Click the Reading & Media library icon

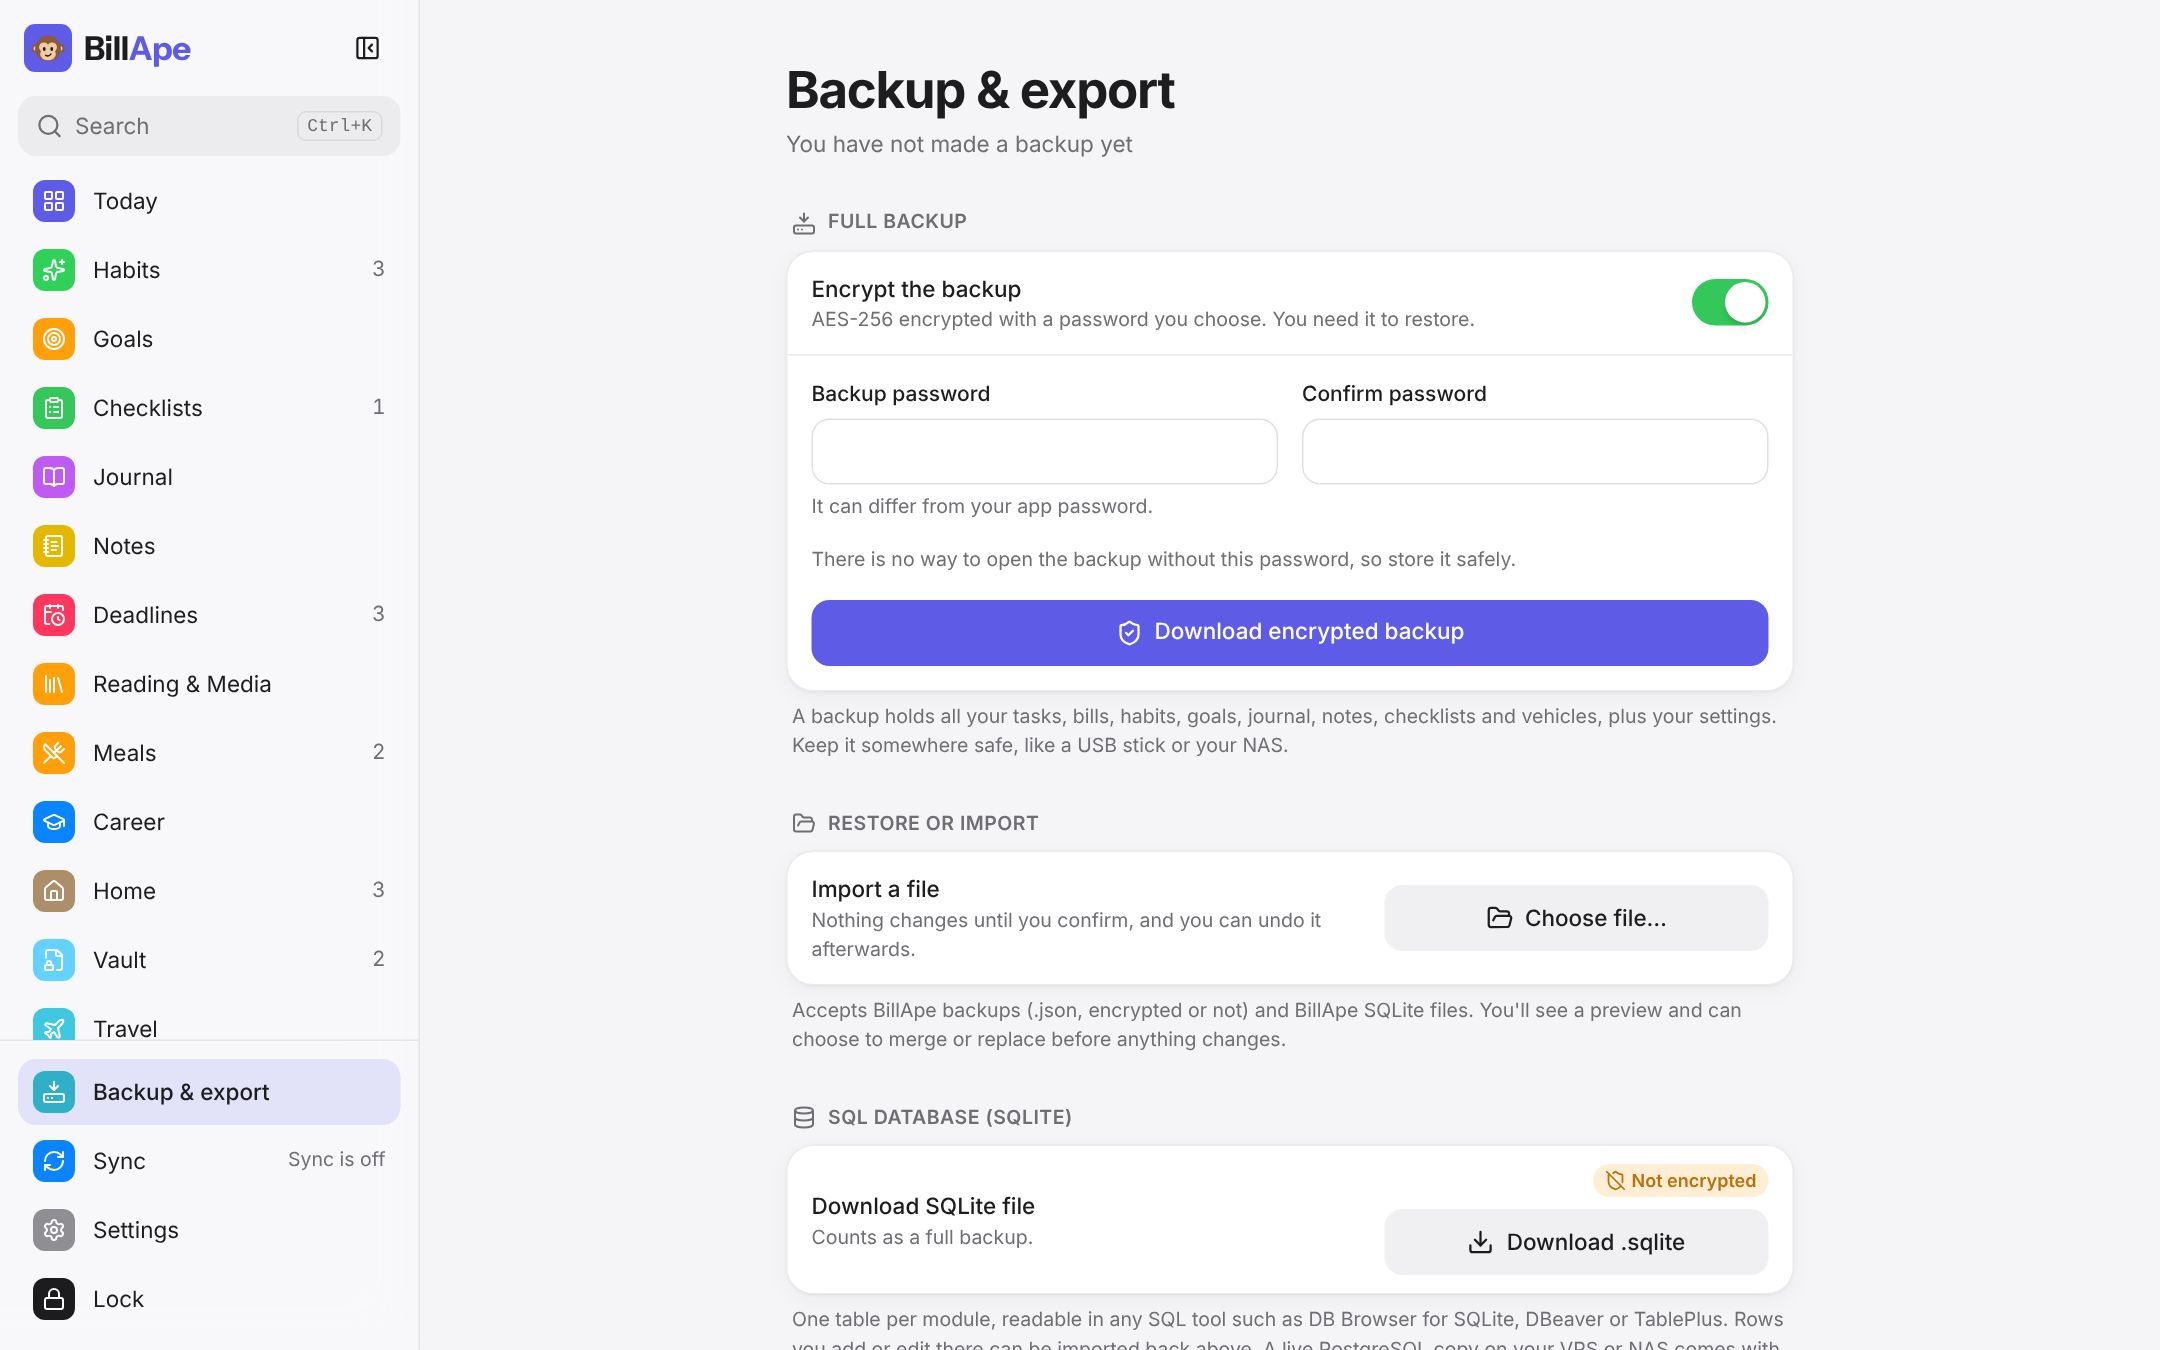coord(54,684)
